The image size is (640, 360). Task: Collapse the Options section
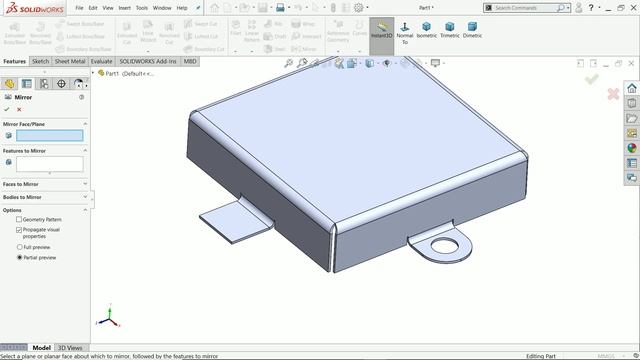pos(85,210)
